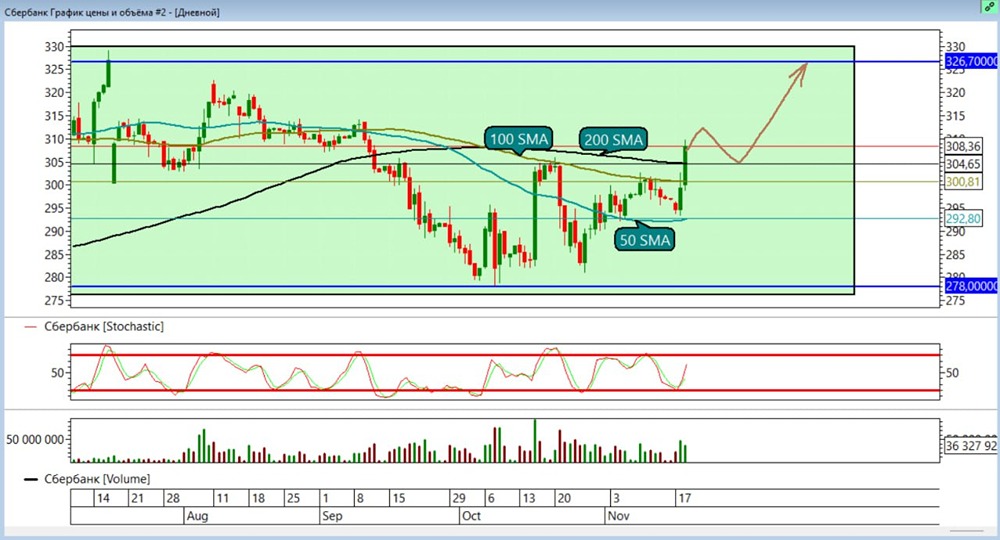Select the 278,00000 price level label
The width and height of the screenshot is (1000, 540).
971,286
